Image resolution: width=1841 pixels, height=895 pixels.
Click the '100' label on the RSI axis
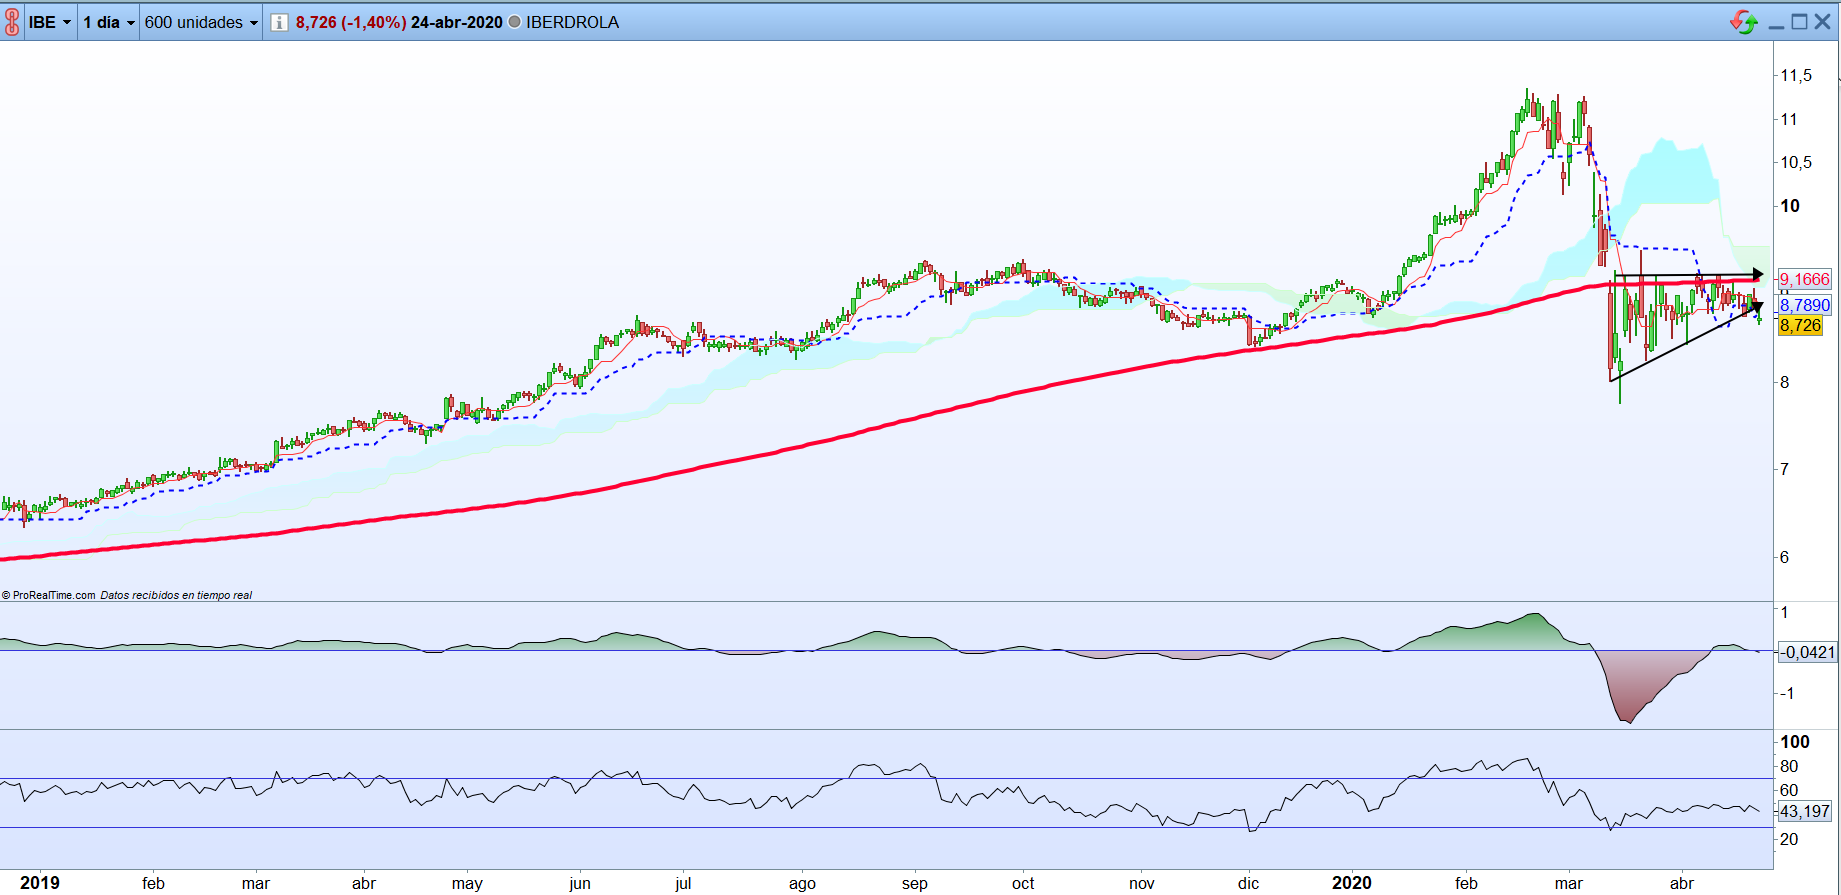point(1795,742)
